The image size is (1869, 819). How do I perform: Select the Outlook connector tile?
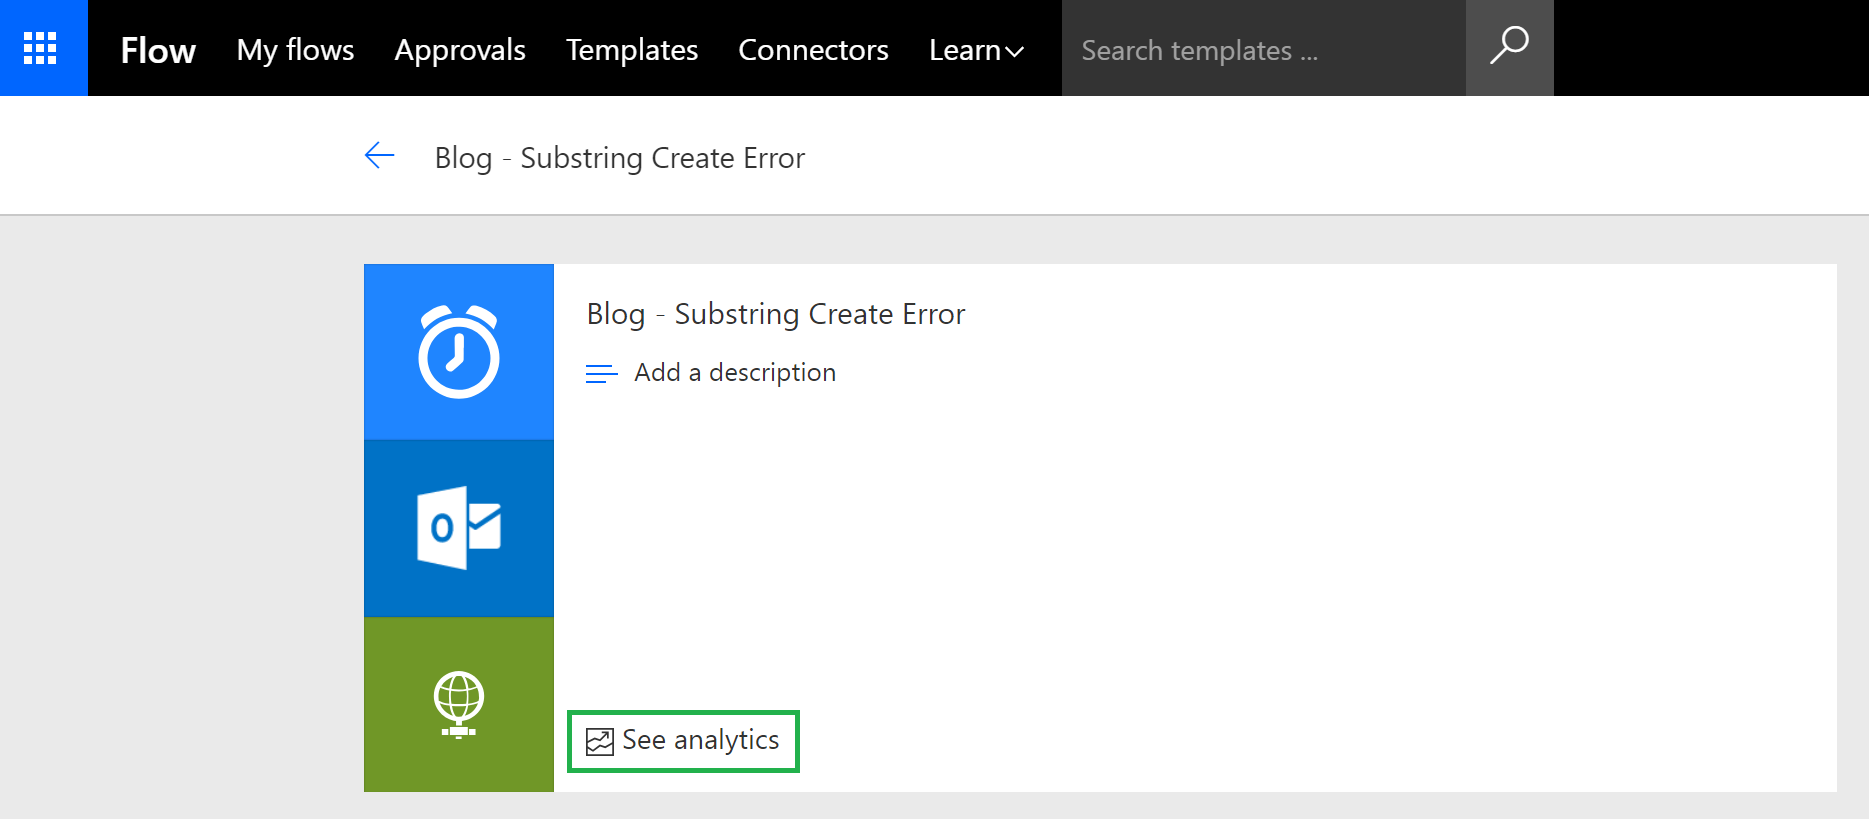pyautogui.click(x=459, y=528)
